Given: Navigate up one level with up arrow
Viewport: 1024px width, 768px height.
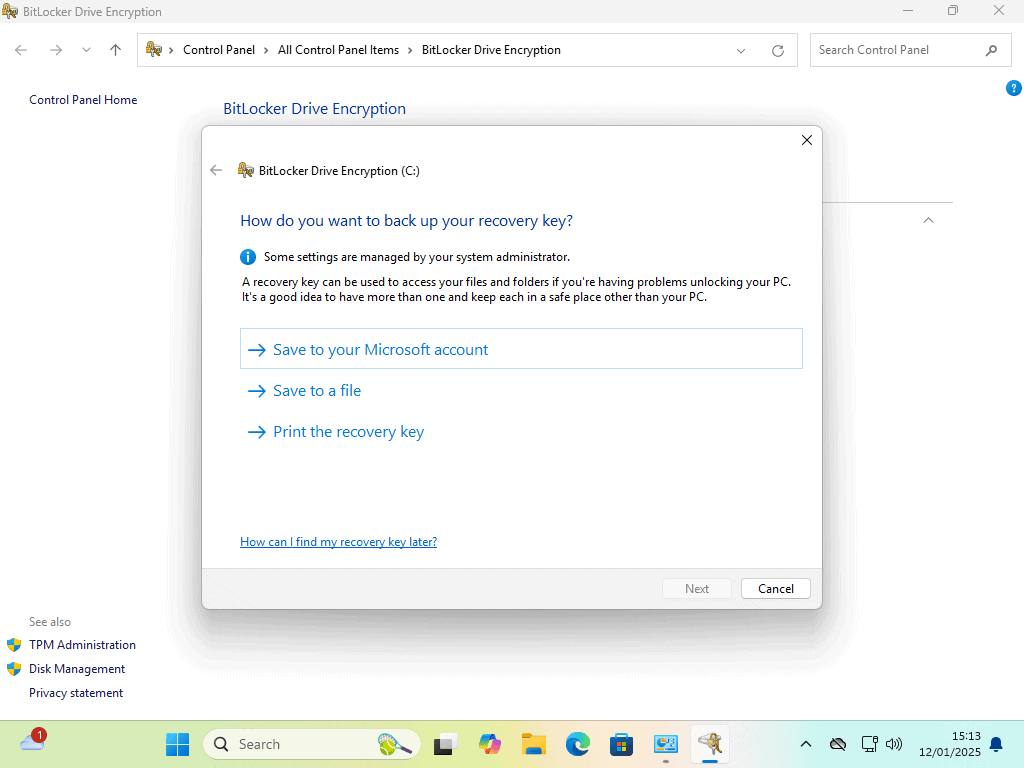Looking at the screenshot, I should [x=115, y=50].
